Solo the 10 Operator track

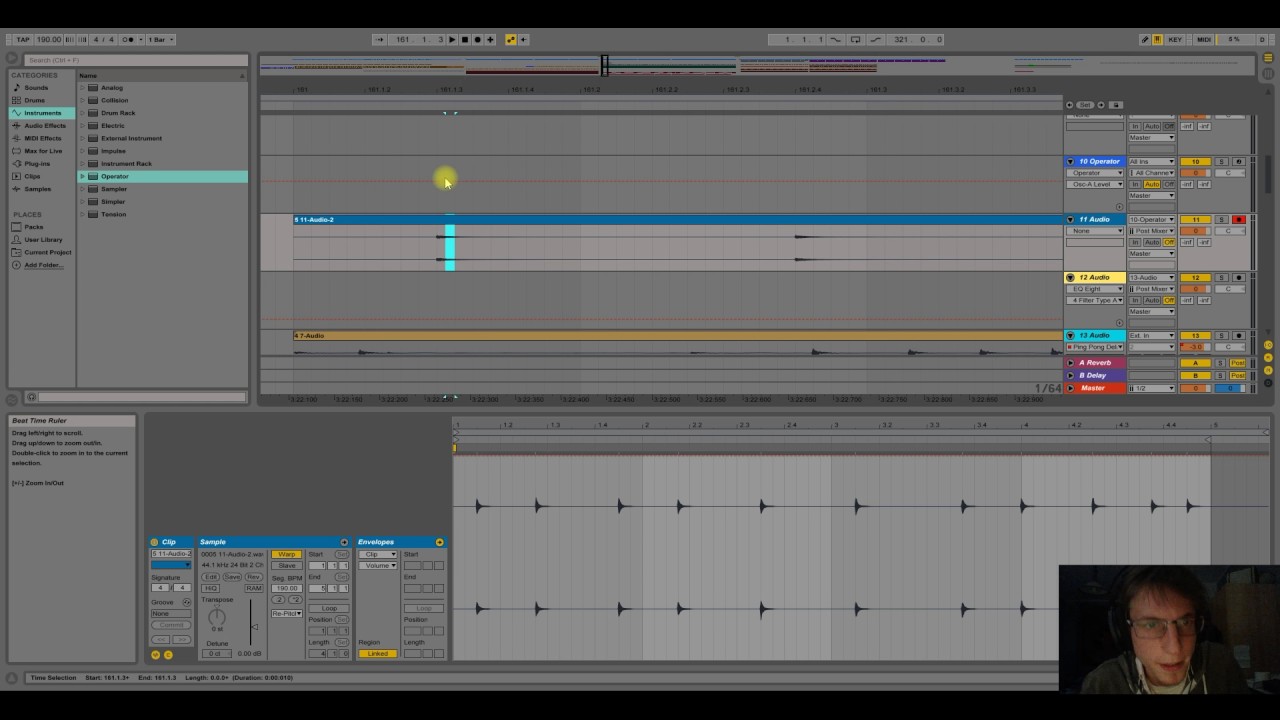point(1221,161)
